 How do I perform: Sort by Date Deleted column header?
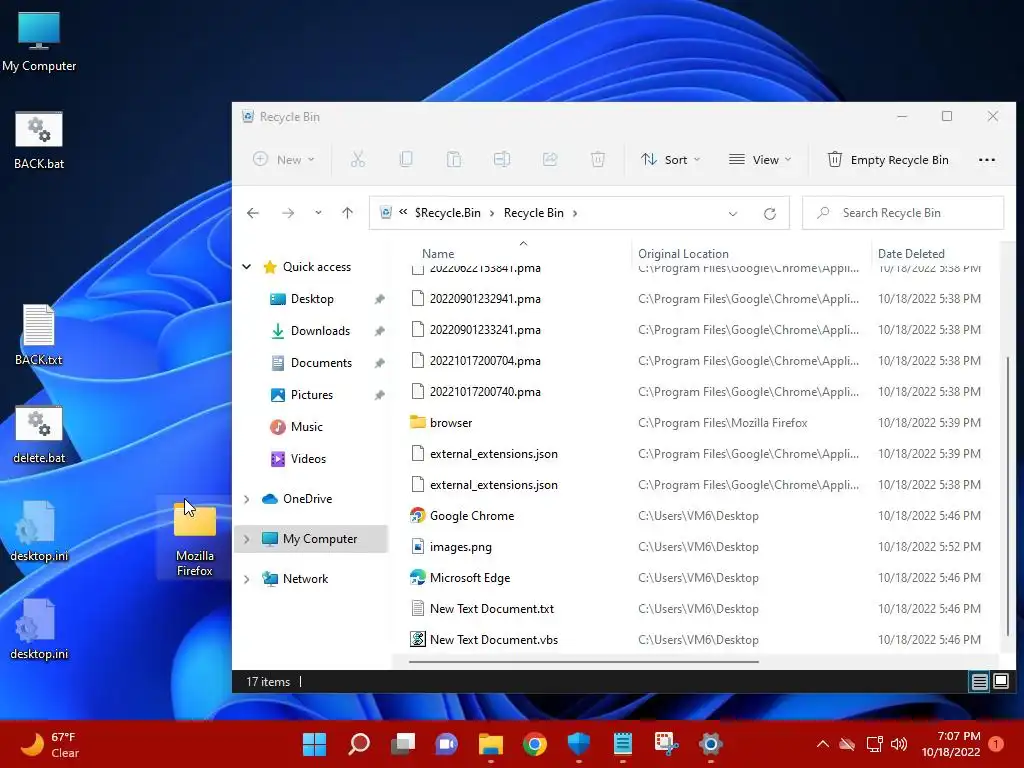coord(911,253)
